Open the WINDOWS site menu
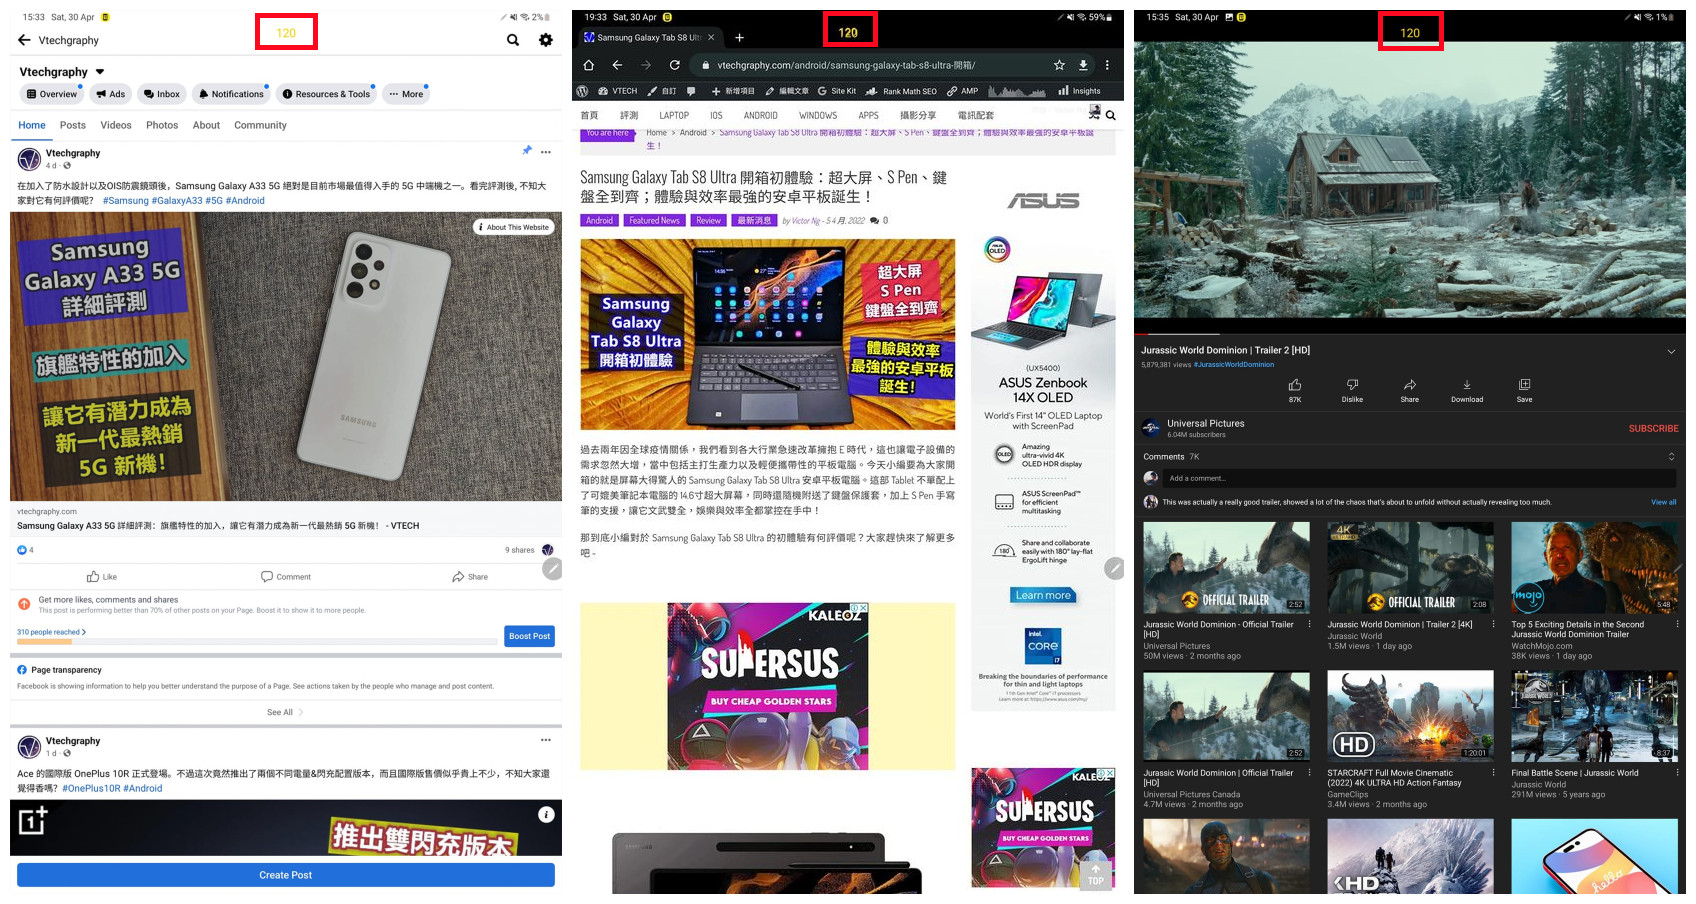 pyautogui.click(x=818, y=115)
